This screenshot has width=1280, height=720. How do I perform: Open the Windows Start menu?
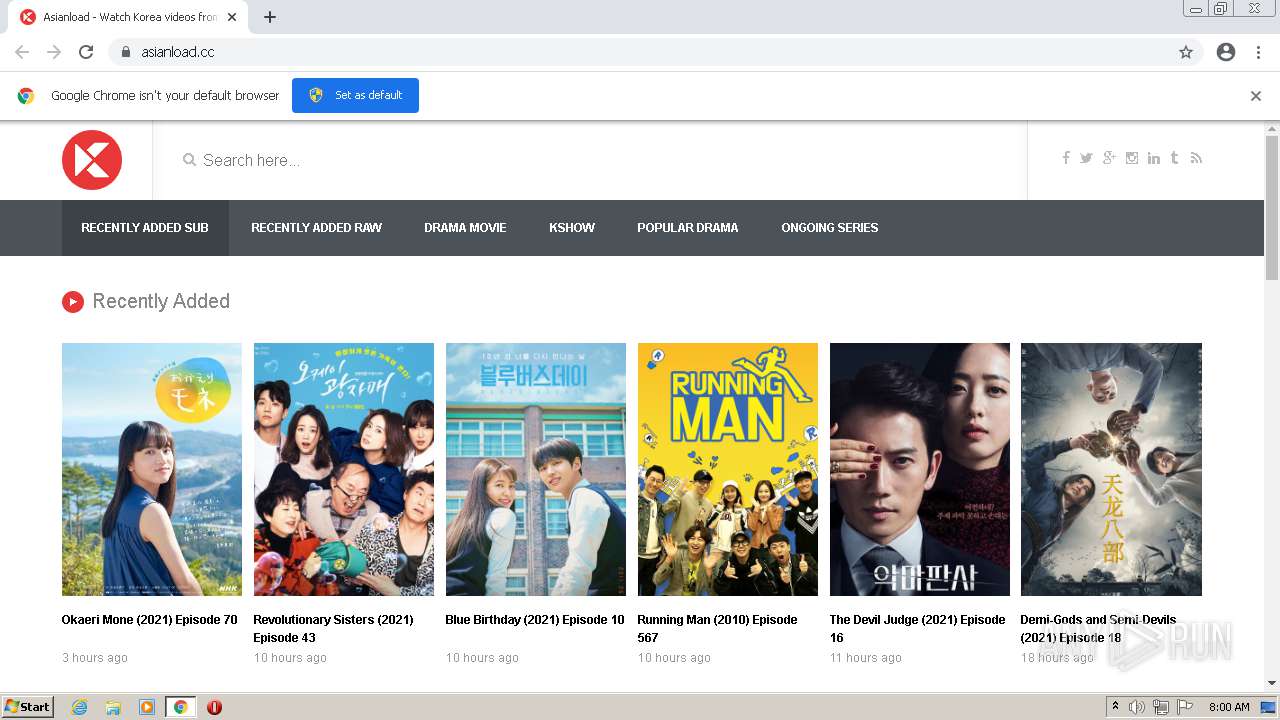[28, 707]
